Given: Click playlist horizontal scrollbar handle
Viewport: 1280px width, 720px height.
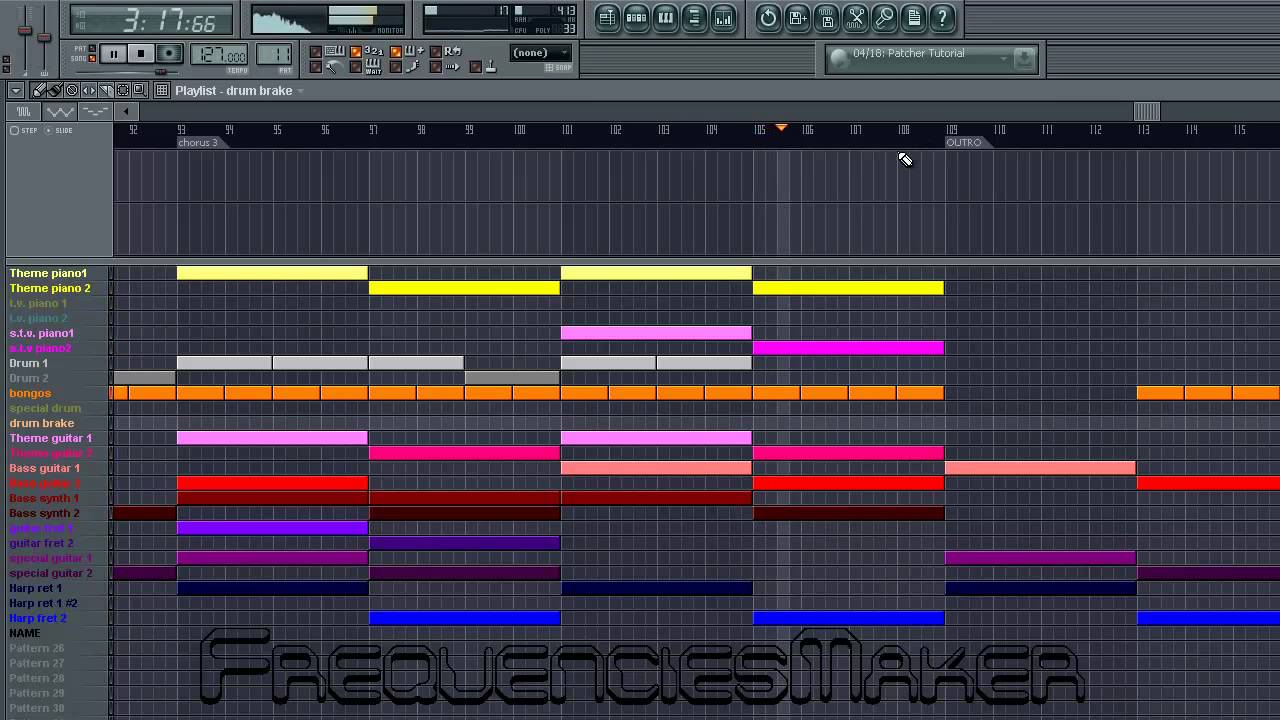Looking at the screenshot, I should coord(1146,111).
